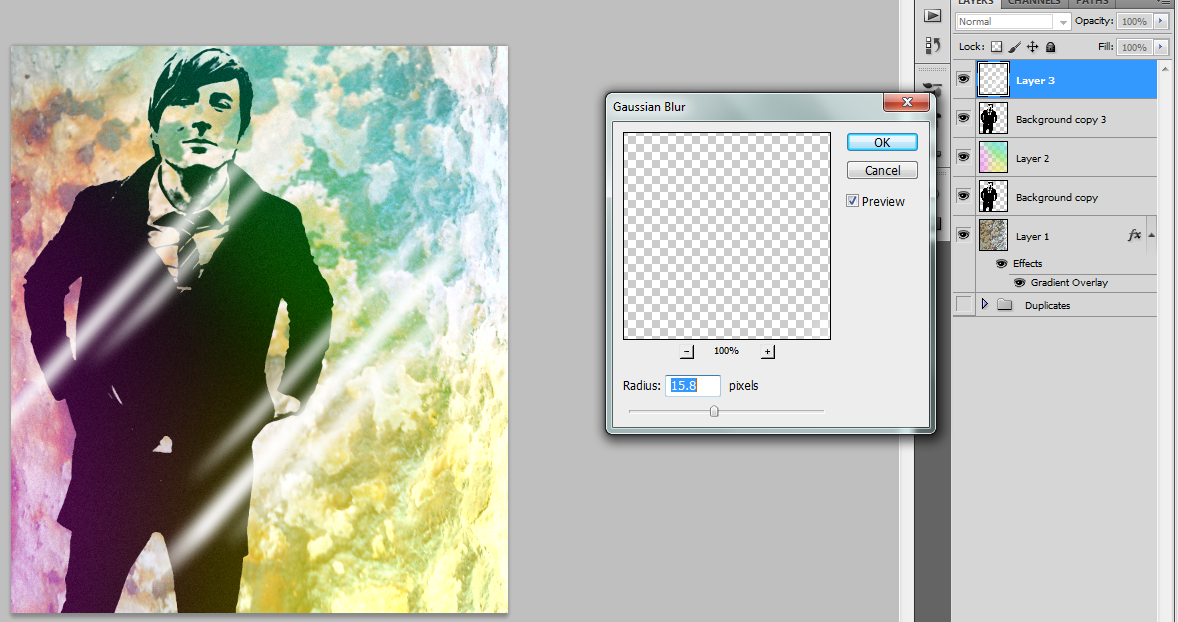
Task: Expand the Duplicates group triangle
Action: [984, 304]
